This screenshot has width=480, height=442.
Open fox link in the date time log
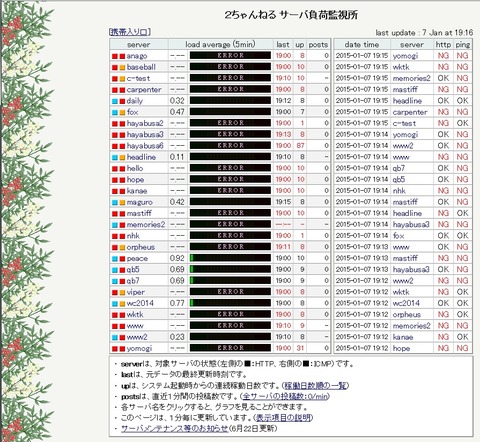point(398,236)
